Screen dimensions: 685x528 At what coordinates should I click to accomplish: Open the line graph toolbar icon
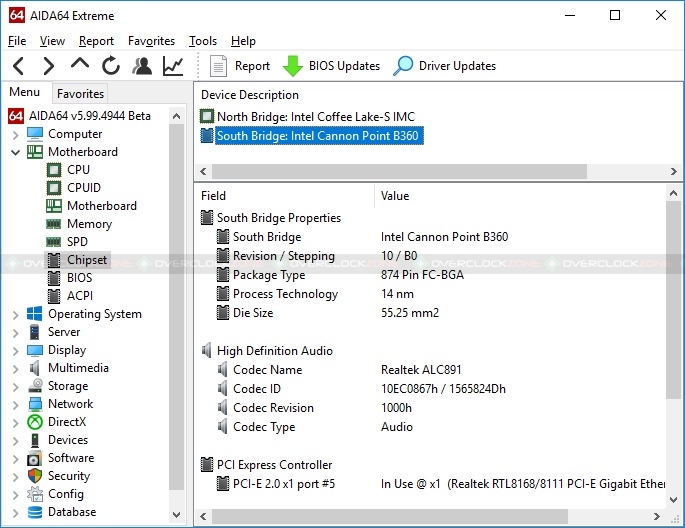point(173,66)
